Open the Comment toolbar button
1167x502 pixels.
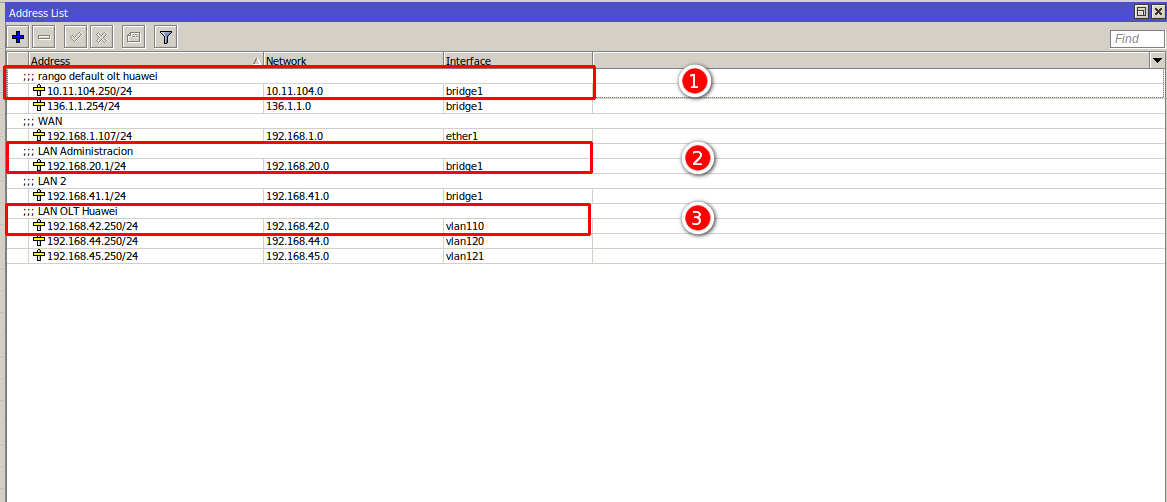tap(133, 37)
